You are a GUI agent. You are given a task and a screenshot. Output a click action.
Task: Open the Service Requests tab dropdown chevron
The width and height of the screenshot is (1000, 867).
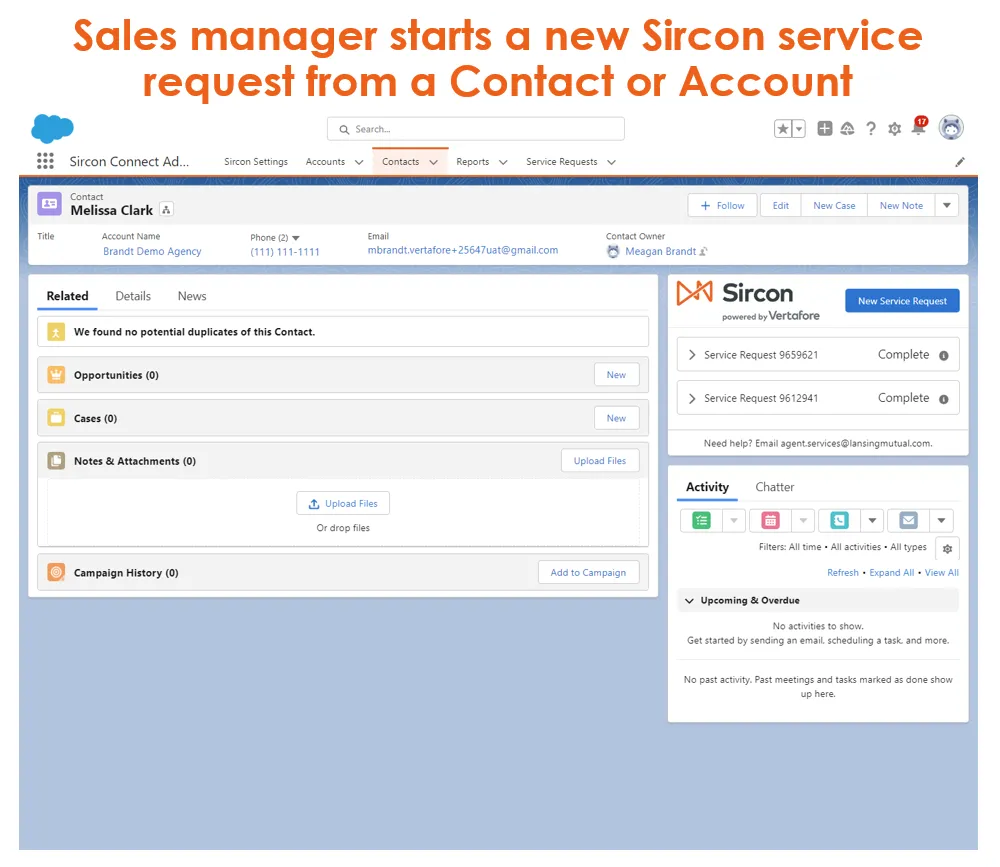click(x=612, y=162)
